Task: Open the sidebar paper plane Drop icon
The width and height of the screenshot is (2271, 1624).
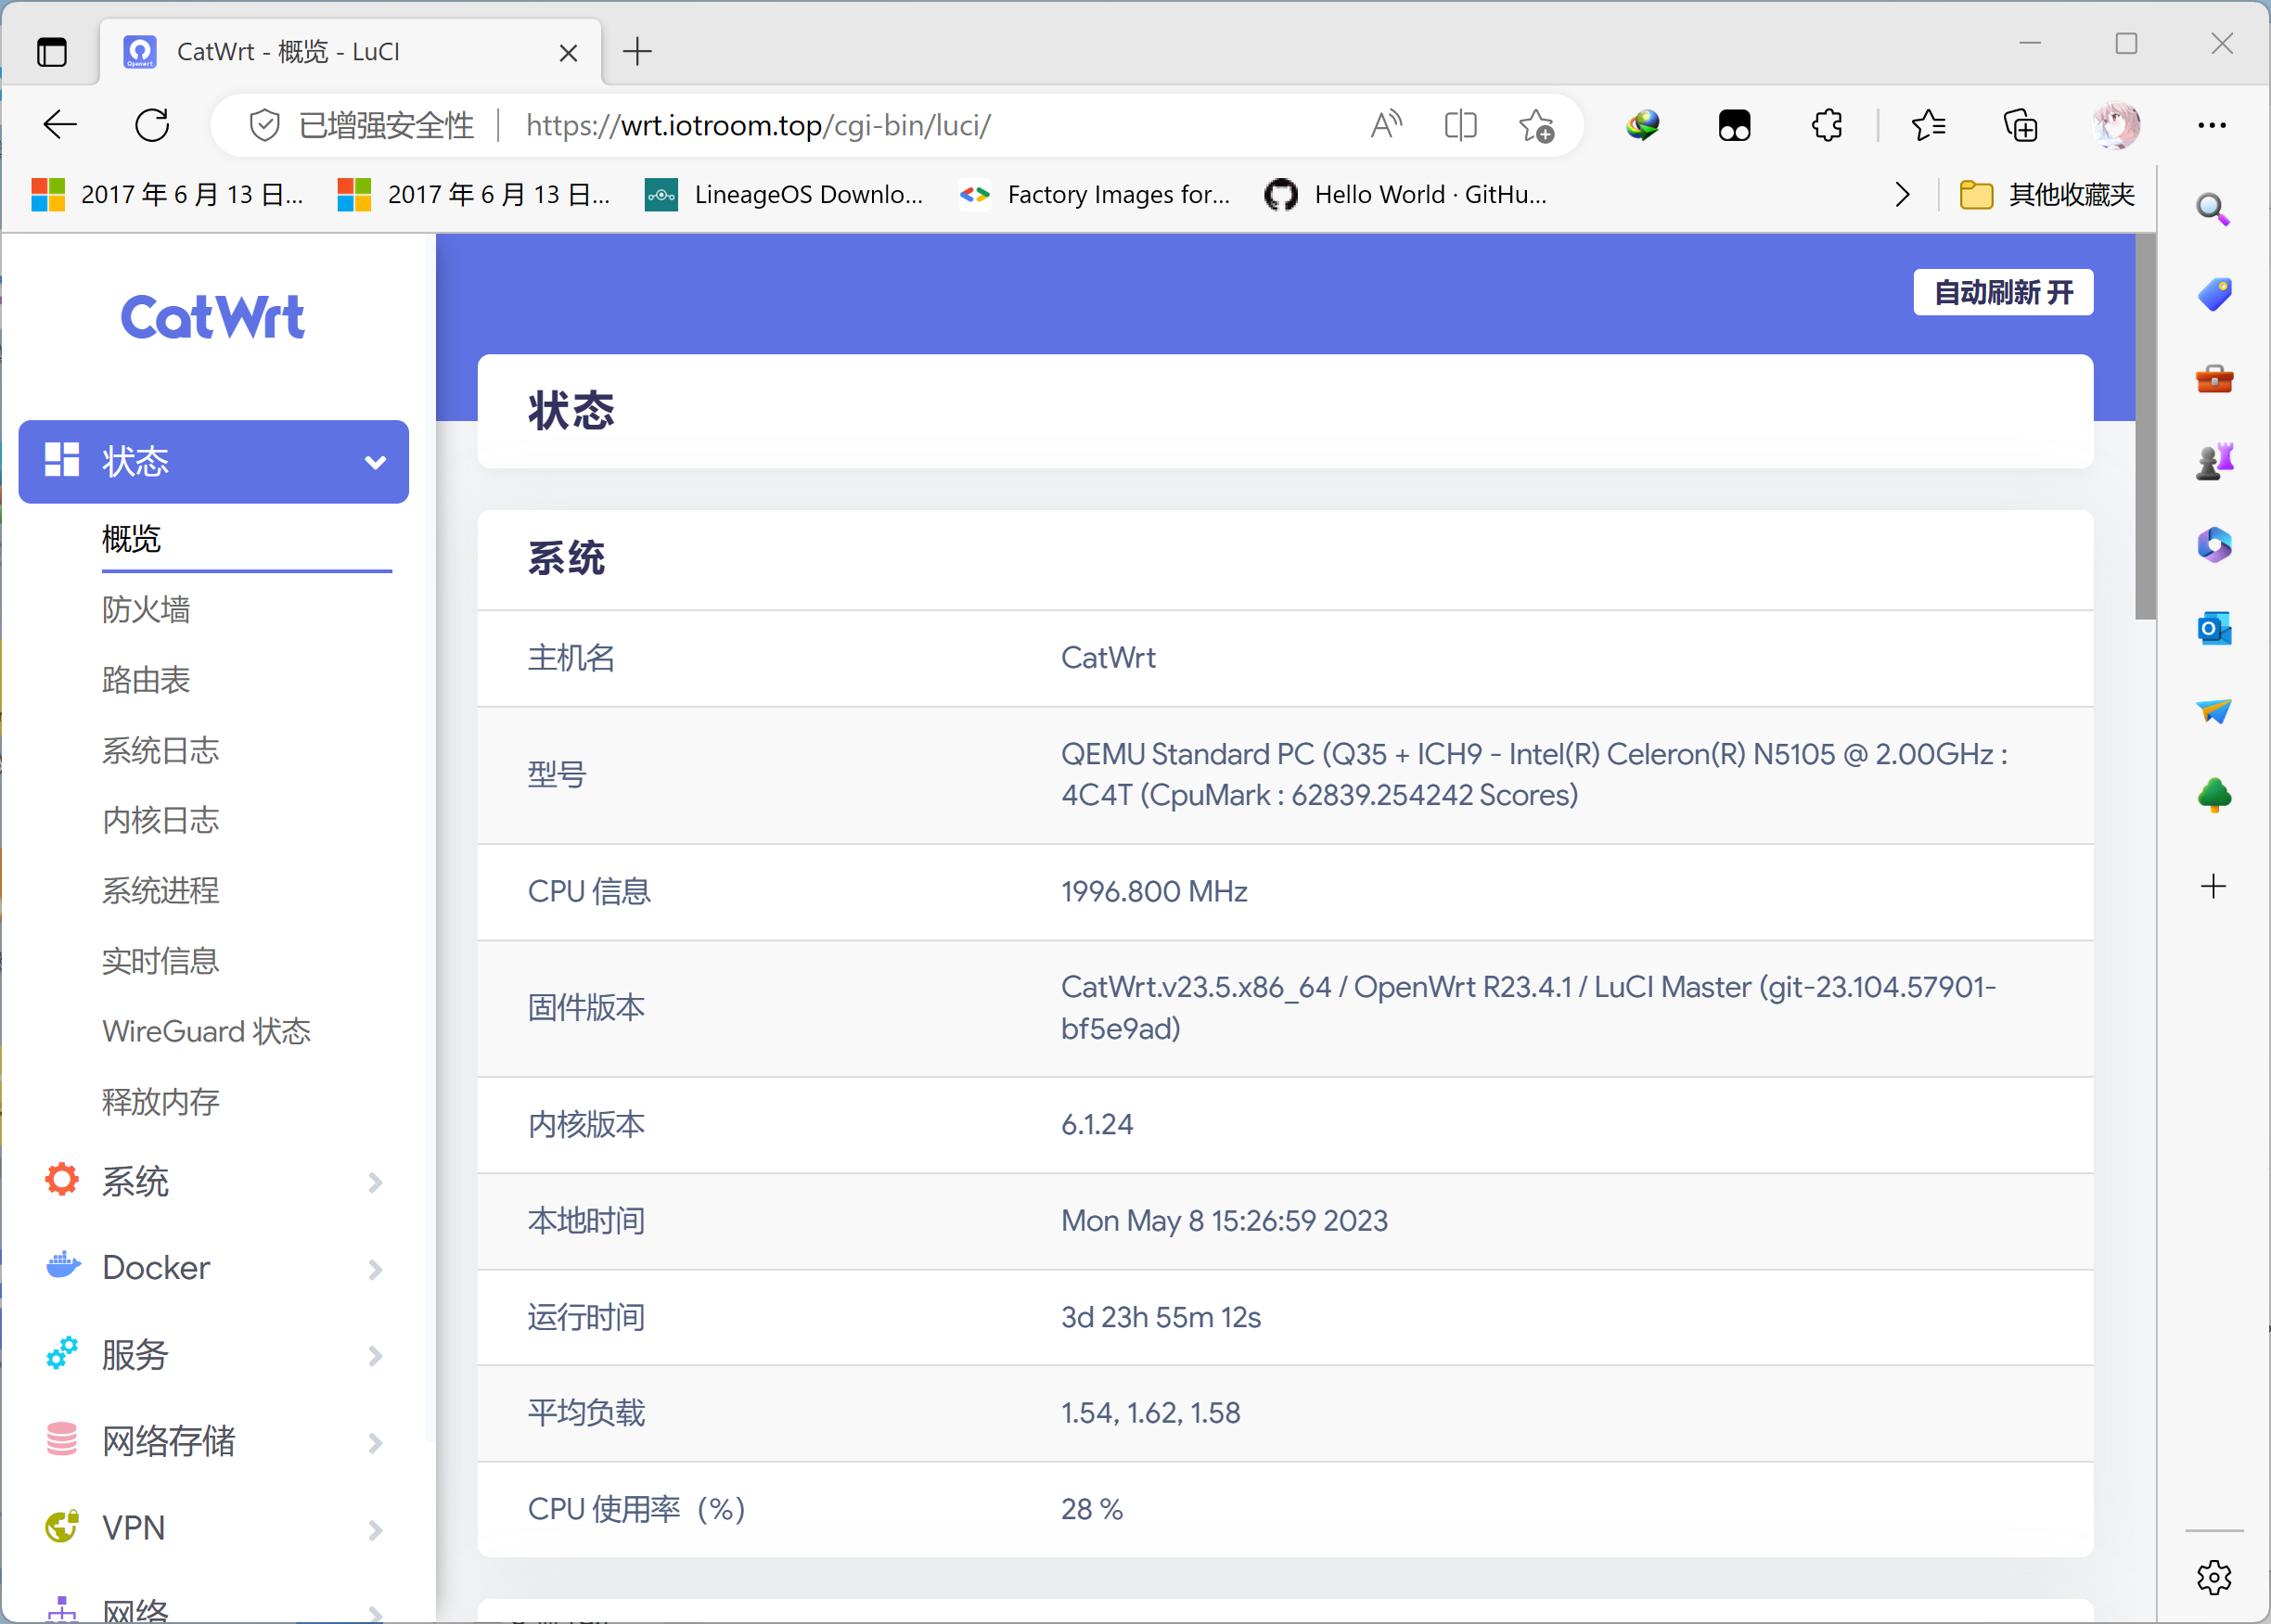Action: (2214, 711)
